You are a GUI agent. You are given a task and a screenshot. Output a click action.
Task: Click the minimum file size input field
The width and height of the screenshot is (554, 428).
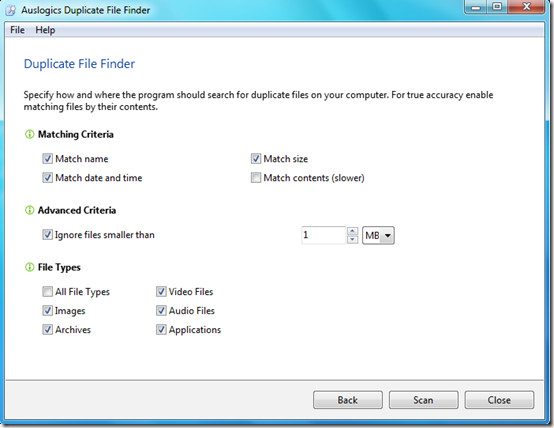point(323,235)
